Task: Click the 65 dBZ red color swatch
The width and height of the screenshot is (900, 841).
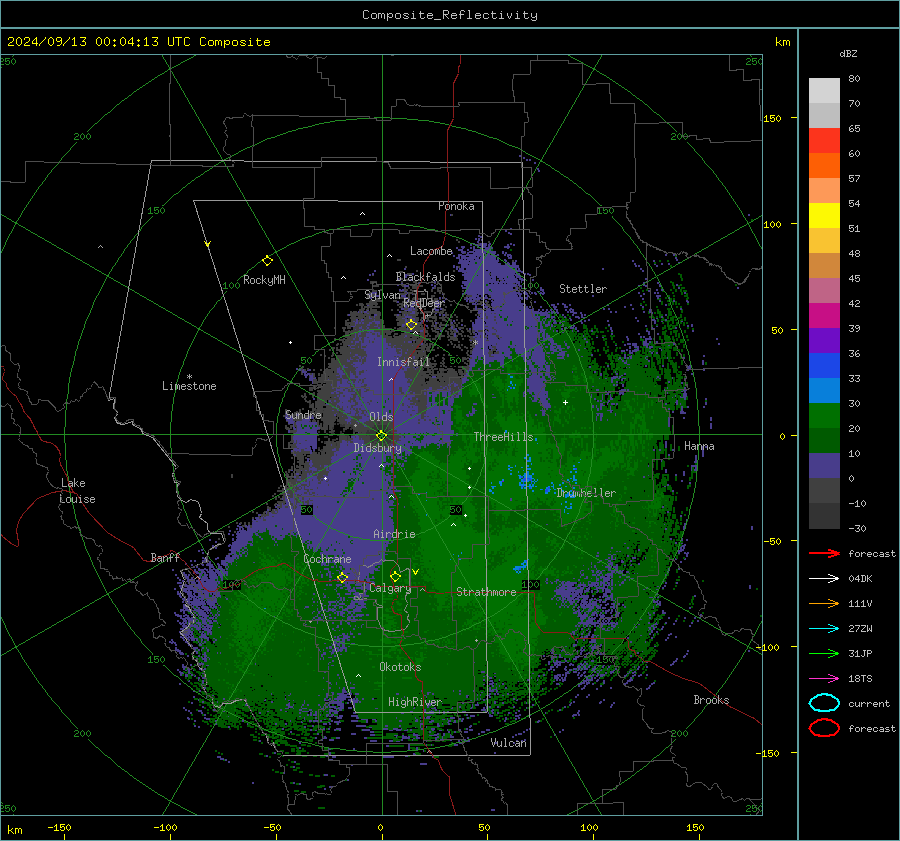Action: coord(824,140)
